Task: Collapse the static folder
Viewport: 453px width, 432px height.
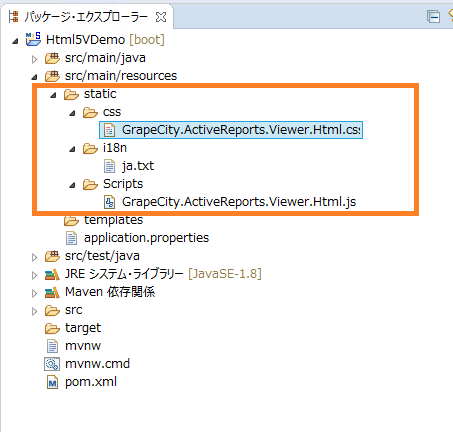Action: [53, 95]
